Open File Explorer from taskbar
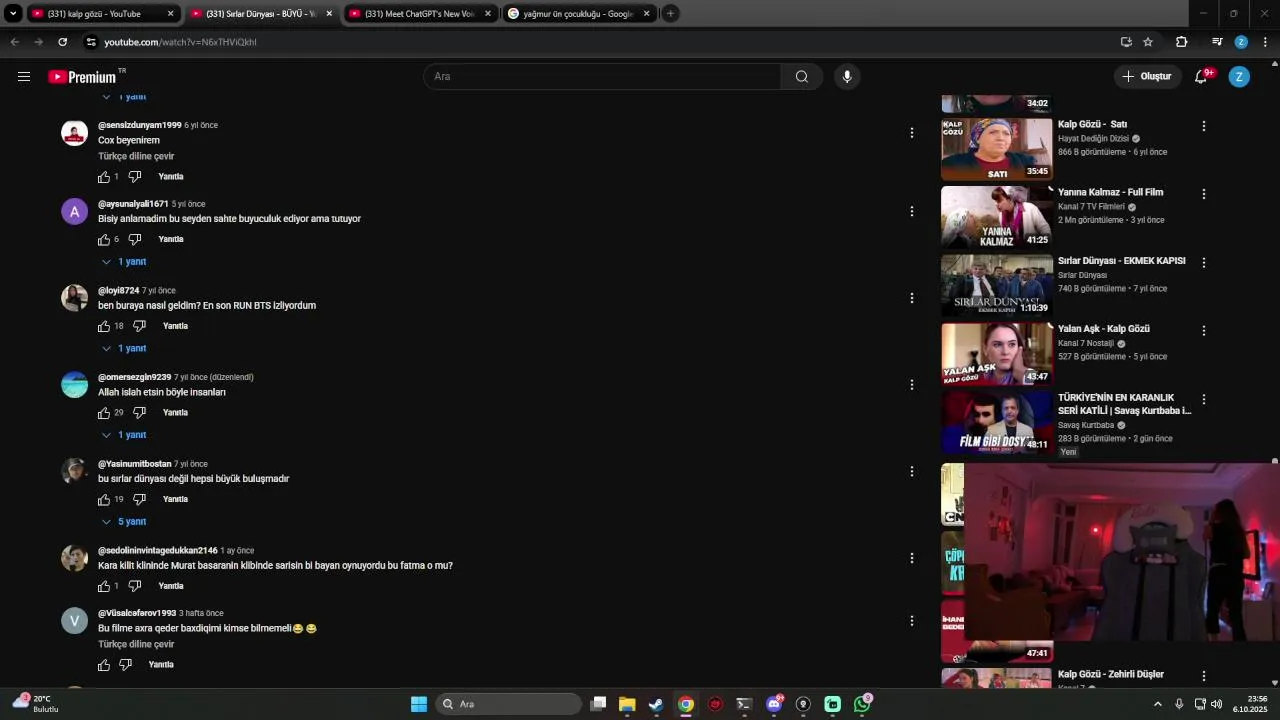The width and height of the screenshot is (1280, 720). 627,704
